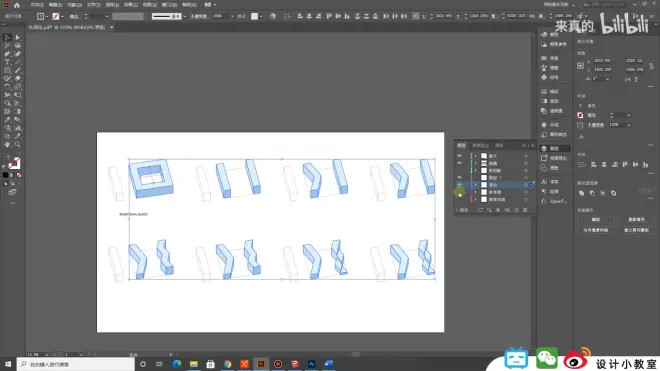Select the Hand tool
This screenshot has width=660, height=371.
(7, 144)
